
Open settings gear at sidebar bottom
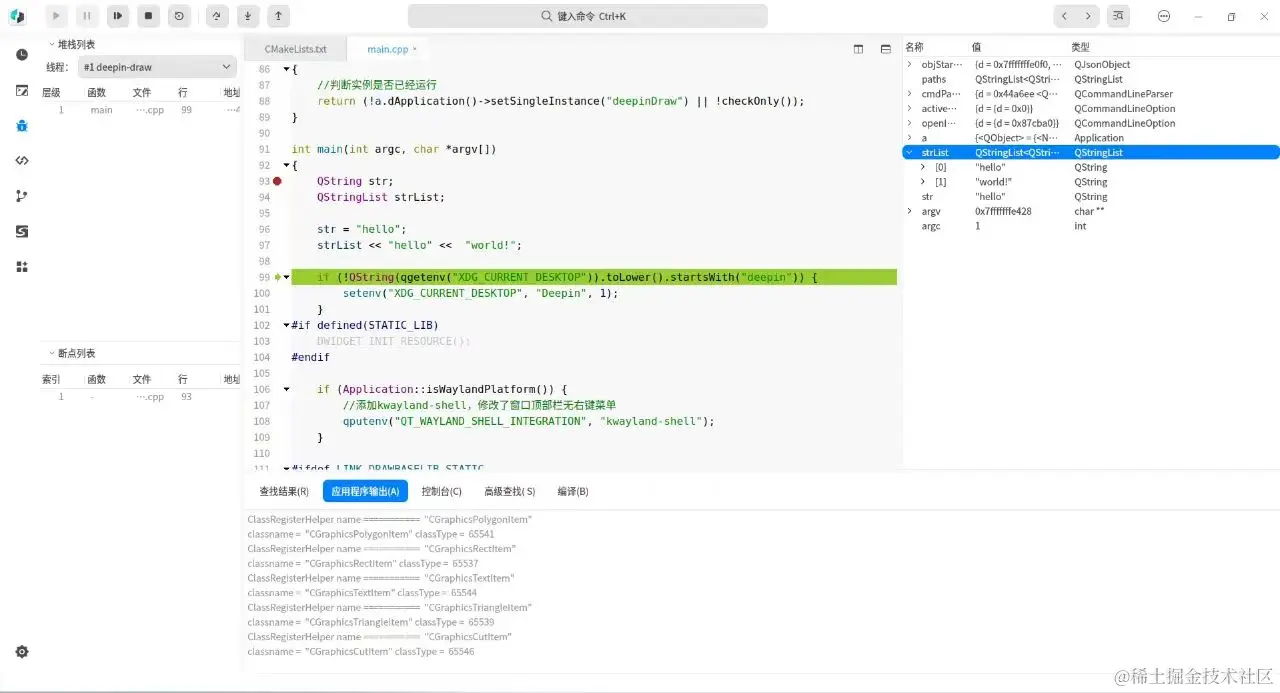tap(22, 652)
